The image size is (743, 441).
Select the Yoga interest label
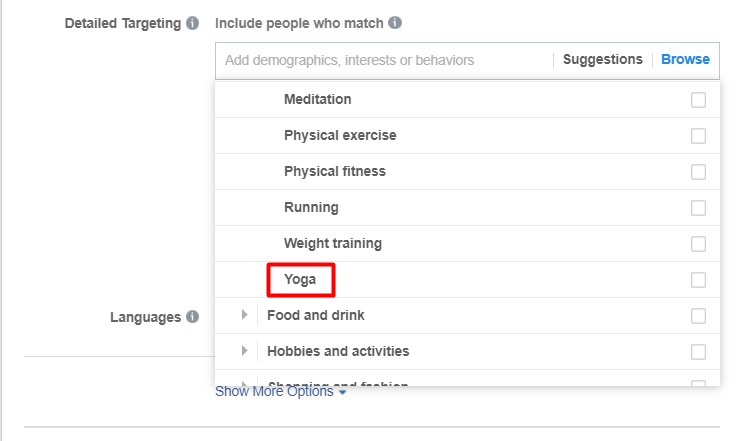point(300,279)
